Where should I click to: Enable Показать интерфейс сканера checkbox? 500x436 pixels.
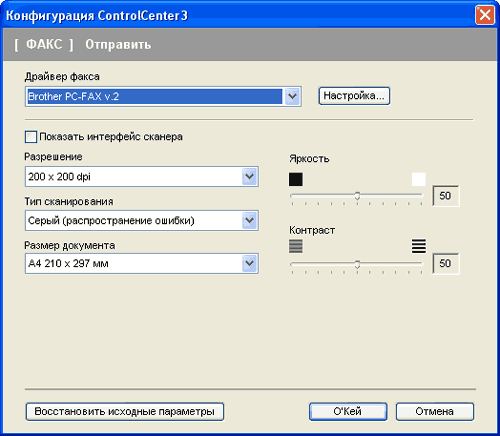(31, 137)
